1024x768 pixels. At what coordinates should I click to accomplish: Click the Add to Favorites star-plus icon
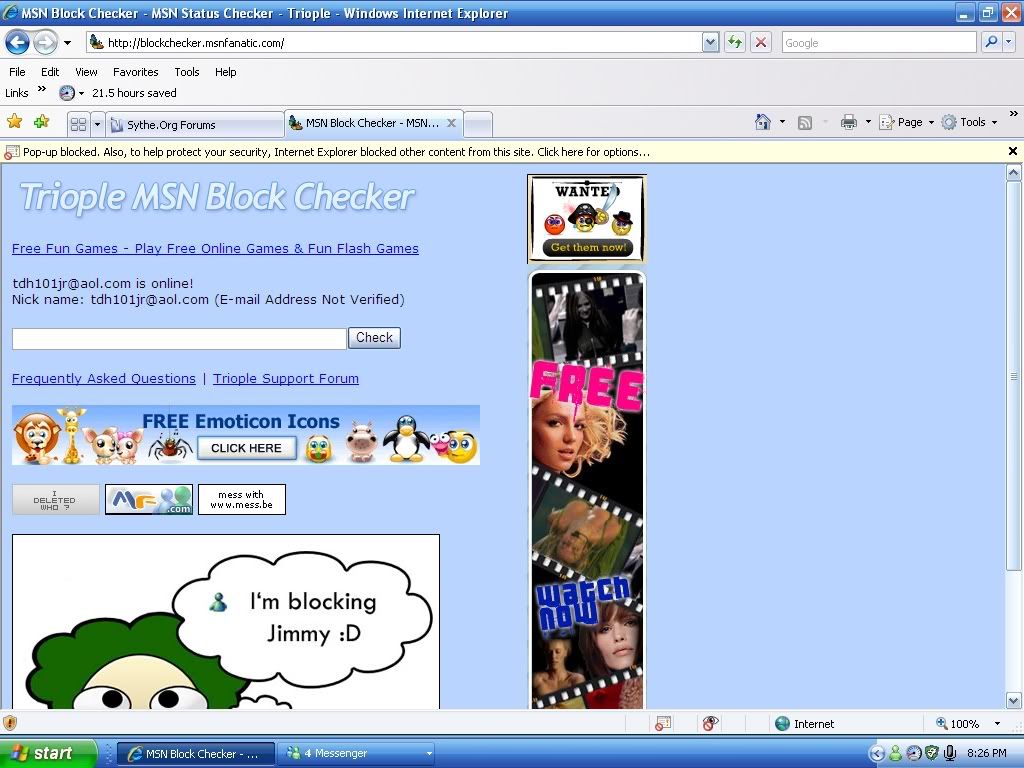pos(41,121)
